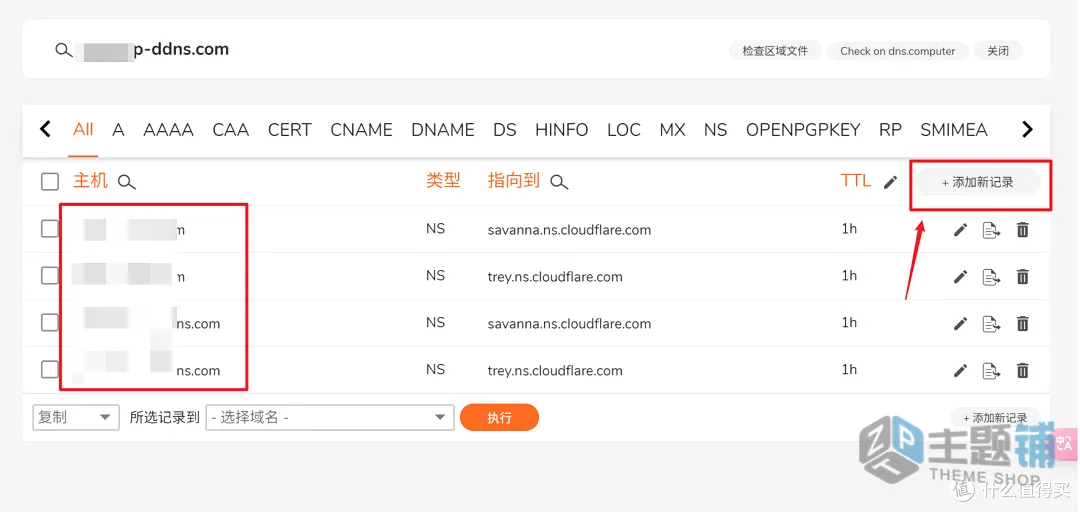Delete the last trey.ns.cloudflare.com record
The height and width of the screenshot is (512, 1080).
click(x=1023, y=371)
